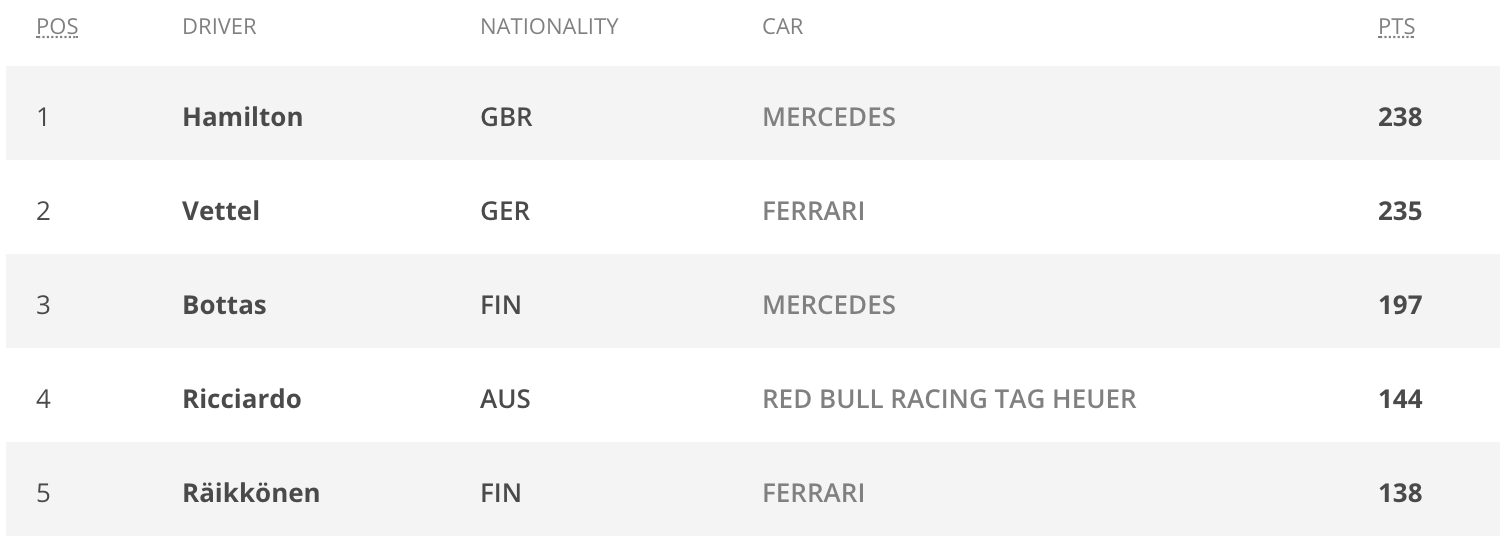Click the DRIVER column header
Viewport: 1510px width, 540px height.
[x=219, y=27]
